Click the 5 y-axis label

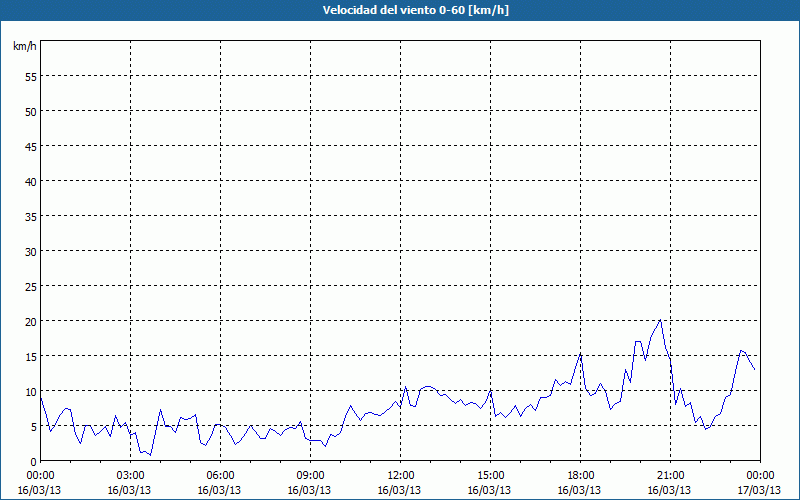click(34, 427)
